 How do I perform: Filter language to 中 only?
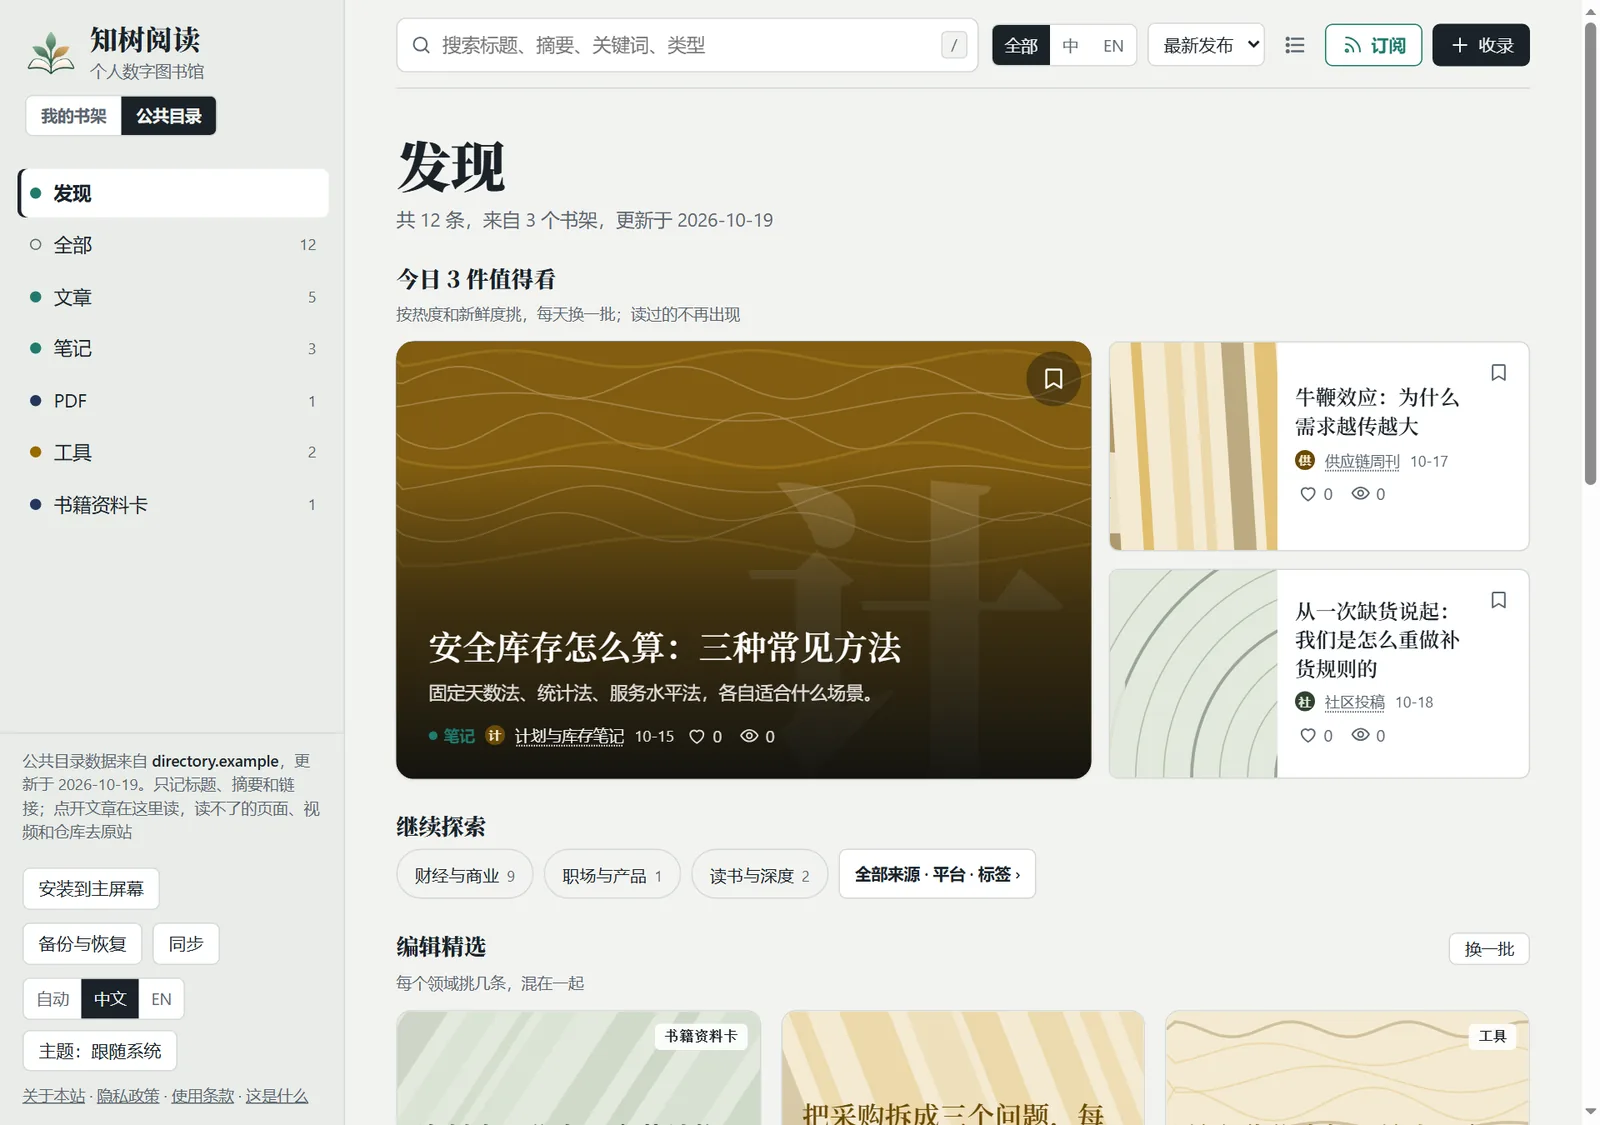point(1070,45)
